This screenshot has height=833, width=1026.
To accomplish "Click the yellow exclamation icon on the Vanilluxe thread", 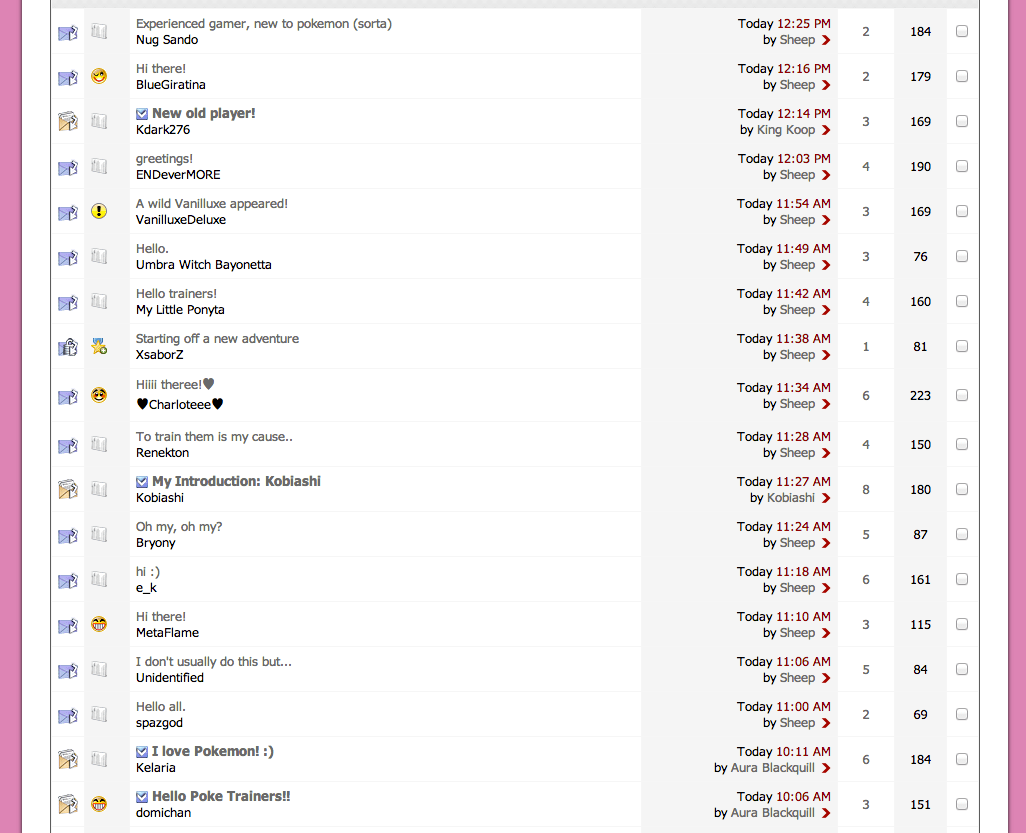I will 99,211.
